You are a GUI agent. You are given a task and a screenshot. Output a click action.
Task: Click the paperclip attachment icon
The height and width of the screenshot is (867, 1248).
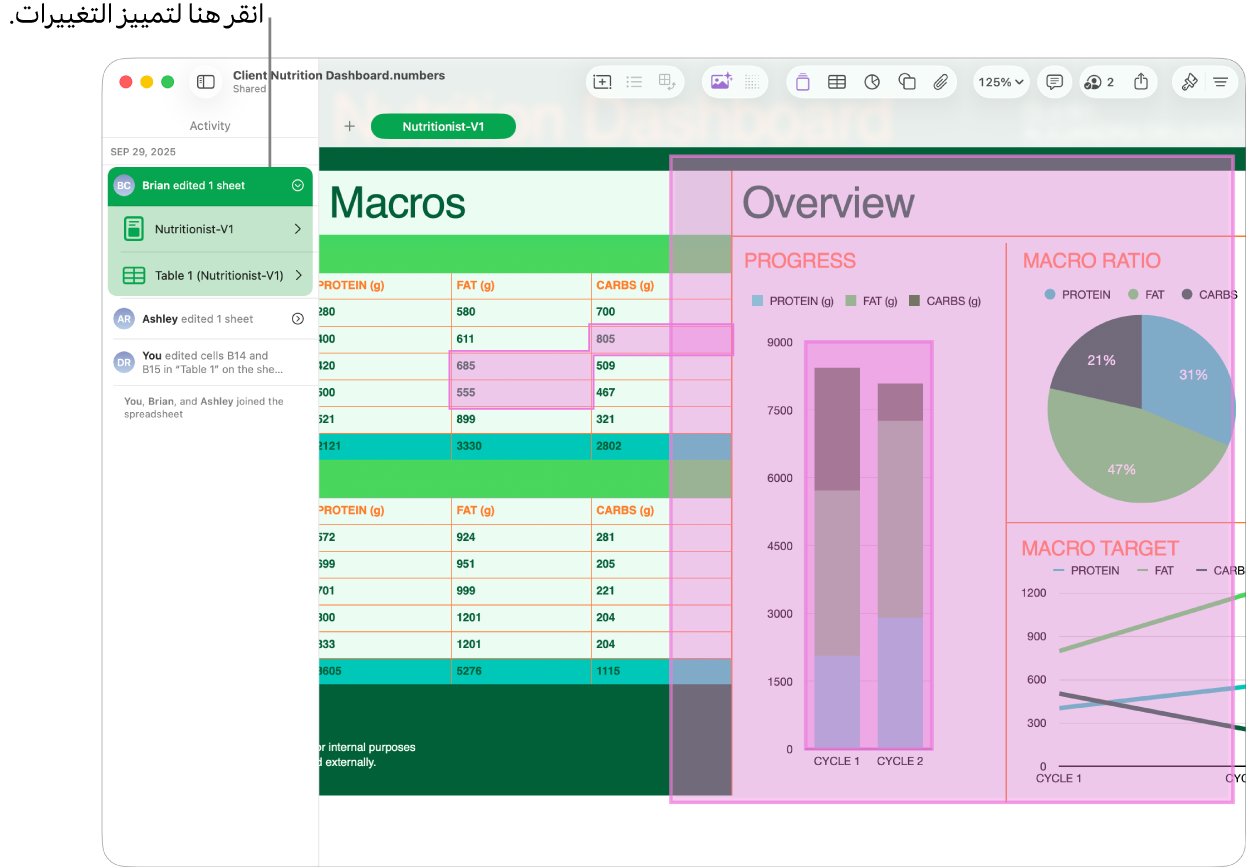coord(941,82)
